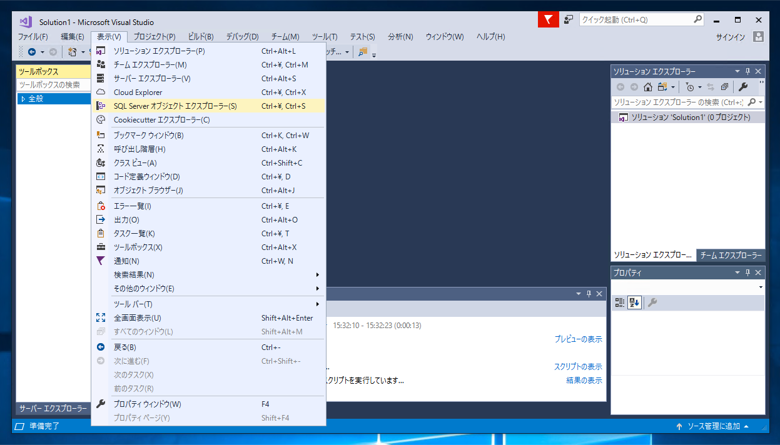Click the categorized view icon in Properties

tap(620, 302)
